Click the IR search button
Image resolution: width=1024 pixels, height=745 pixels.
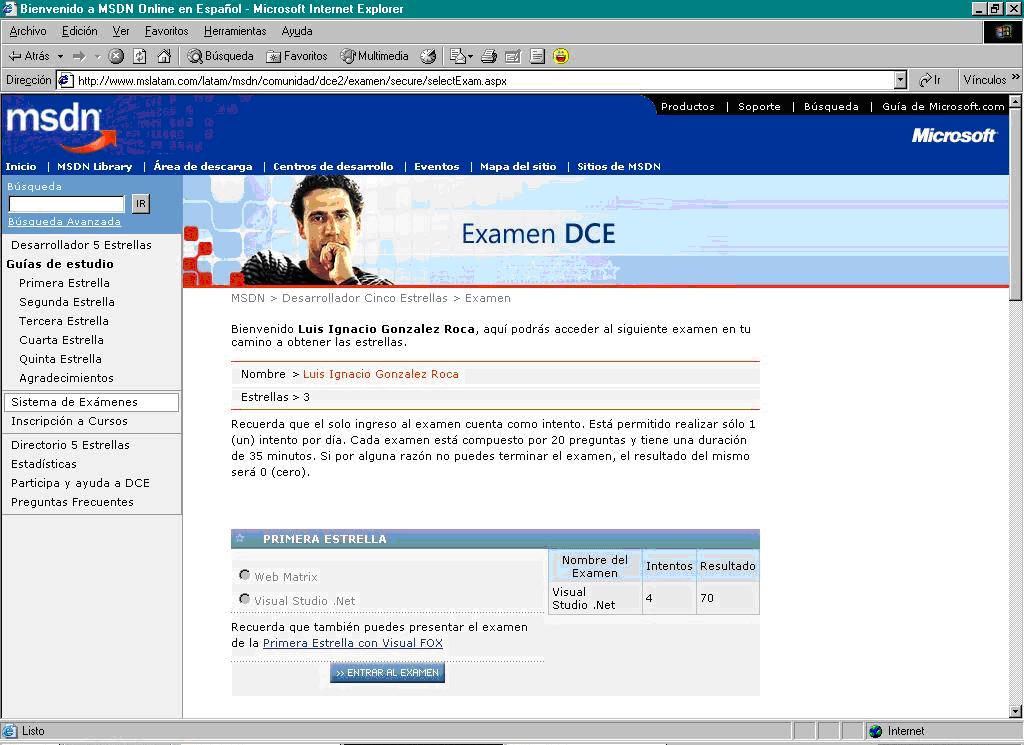pos(140,204)
